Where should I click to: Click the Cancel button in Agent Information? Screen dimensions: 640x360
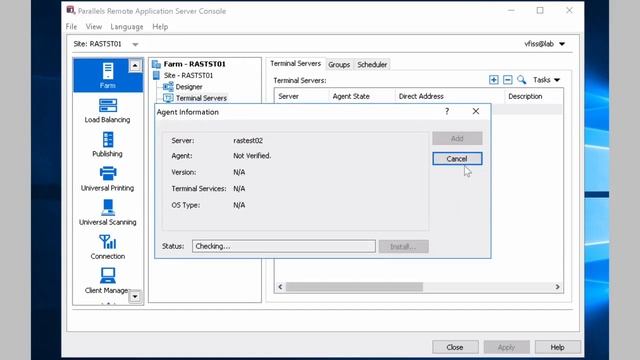pyautogui.click(x=457, y=159)
